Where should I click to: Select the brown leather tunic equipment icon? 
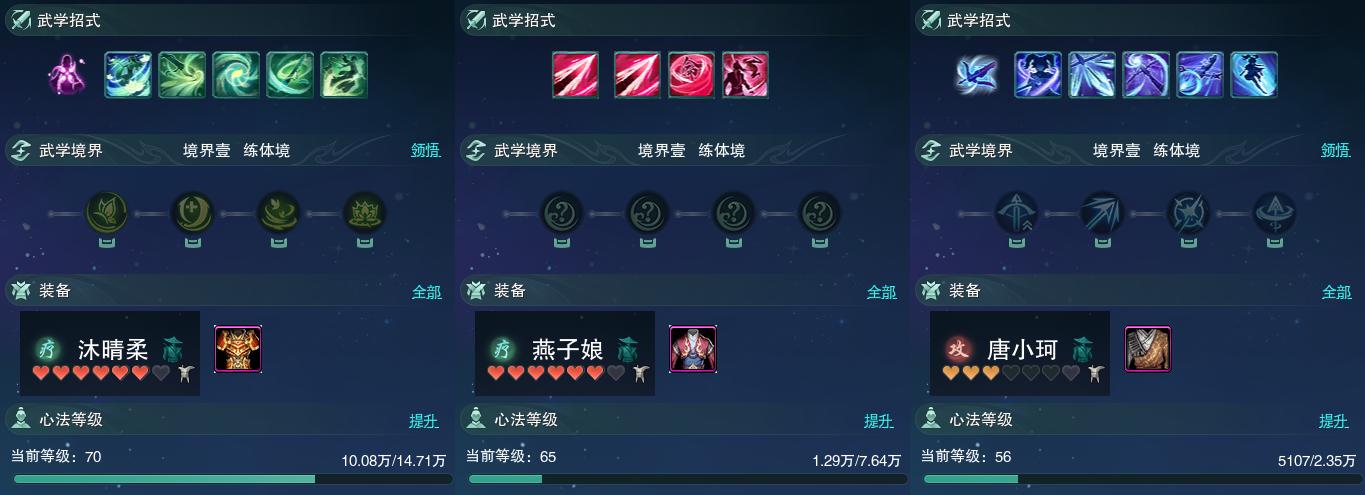tap(1148, 349)
